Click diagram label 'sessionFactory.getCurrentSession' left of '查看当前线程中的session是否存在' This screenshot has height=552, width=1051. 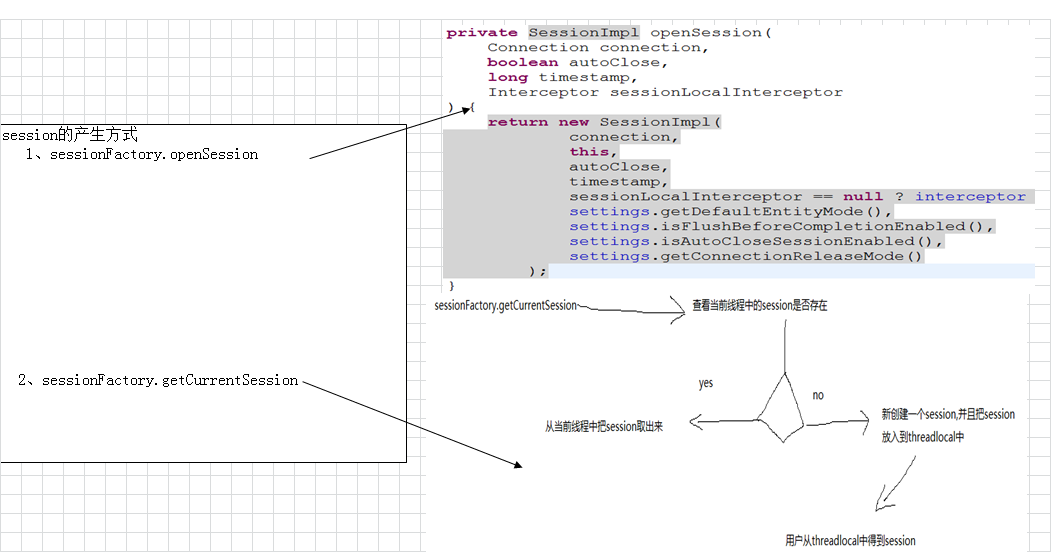[505, 305]
